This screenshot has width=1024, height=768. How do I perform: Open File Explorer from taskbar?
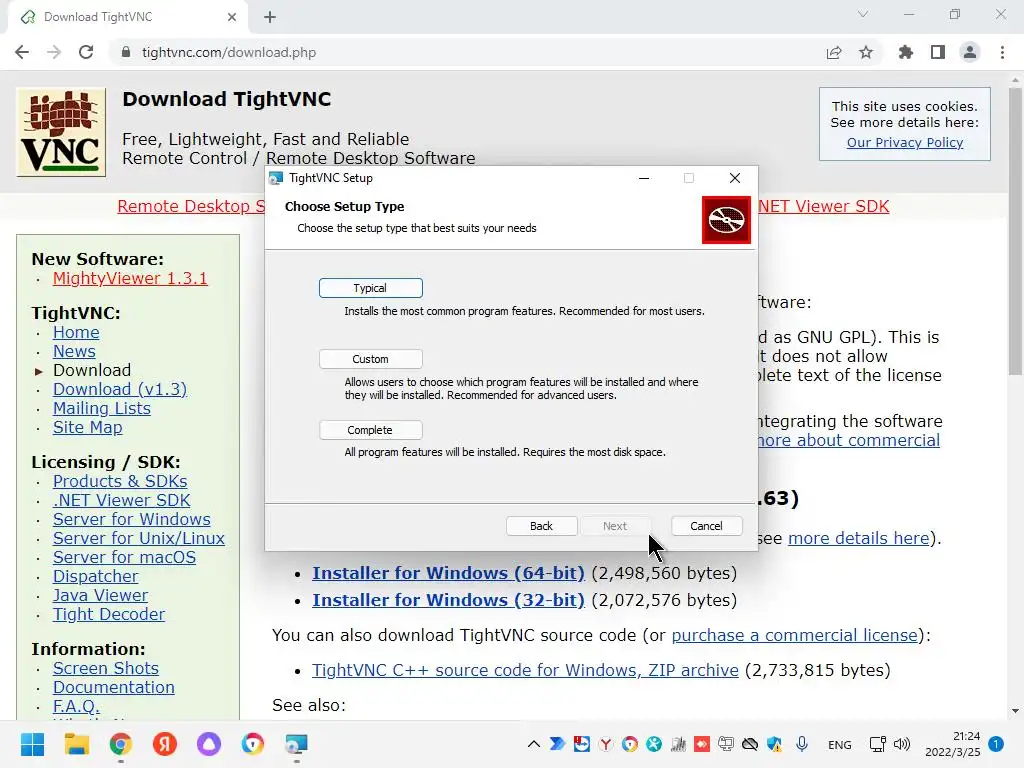point(76,744)
